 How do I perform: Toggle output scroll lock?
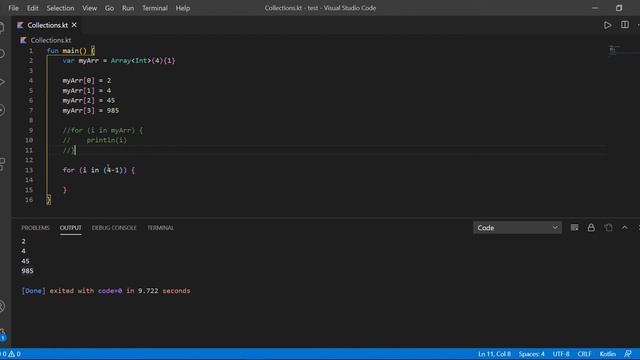coord(591,228)
